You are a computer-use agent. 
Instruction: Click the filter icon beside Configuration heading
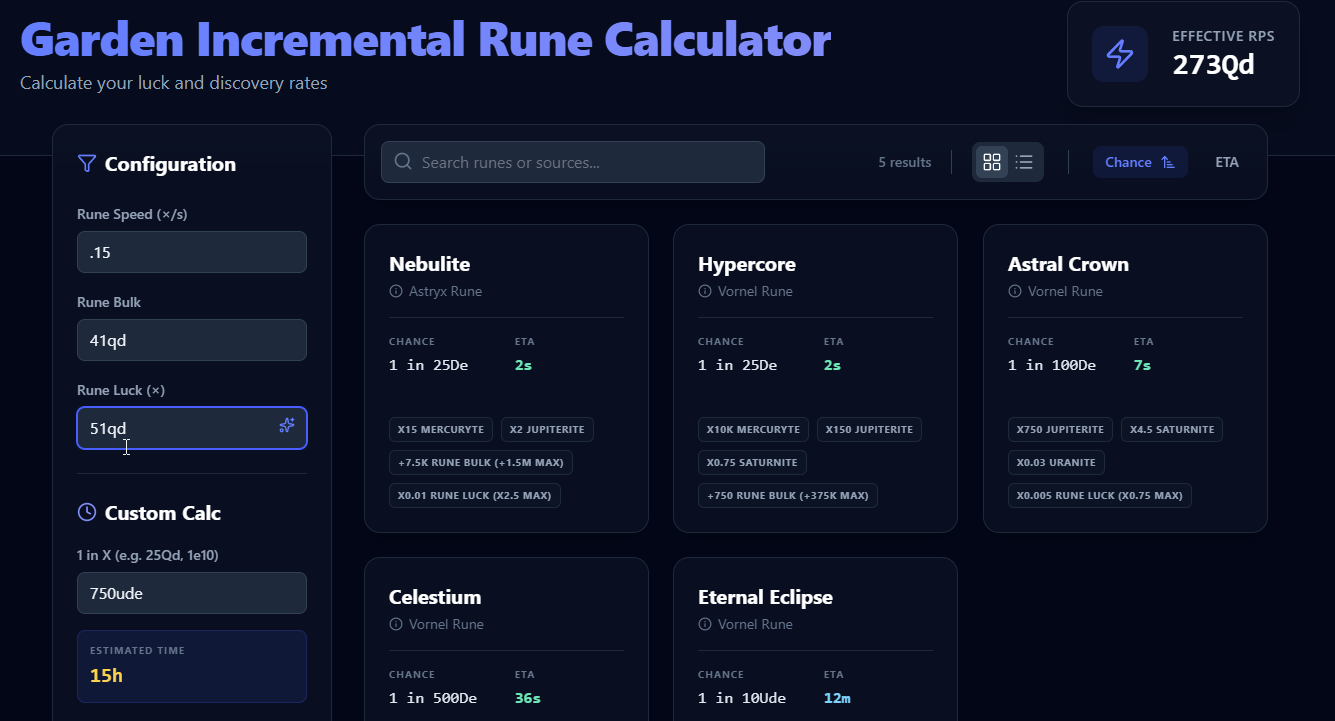86,163
